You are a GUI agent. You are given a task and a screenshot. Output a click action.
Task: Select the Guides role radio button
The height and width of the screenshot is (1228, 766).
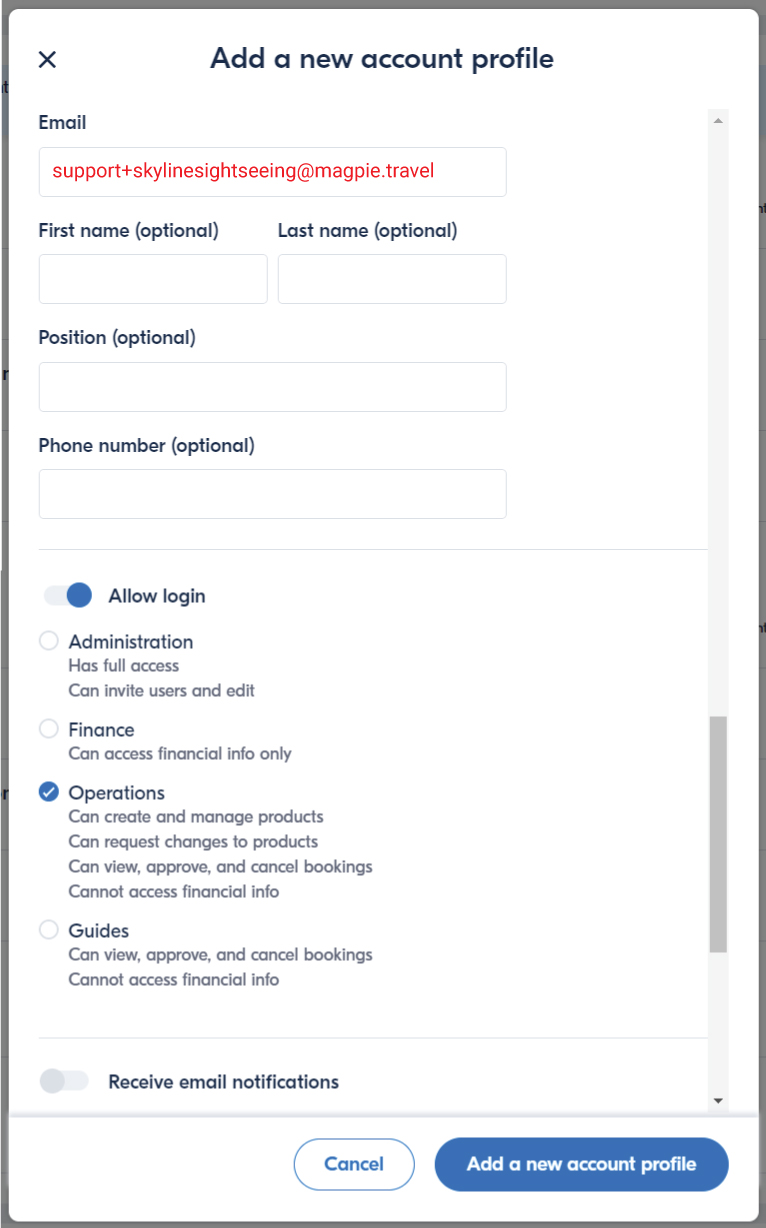(49, 930)
